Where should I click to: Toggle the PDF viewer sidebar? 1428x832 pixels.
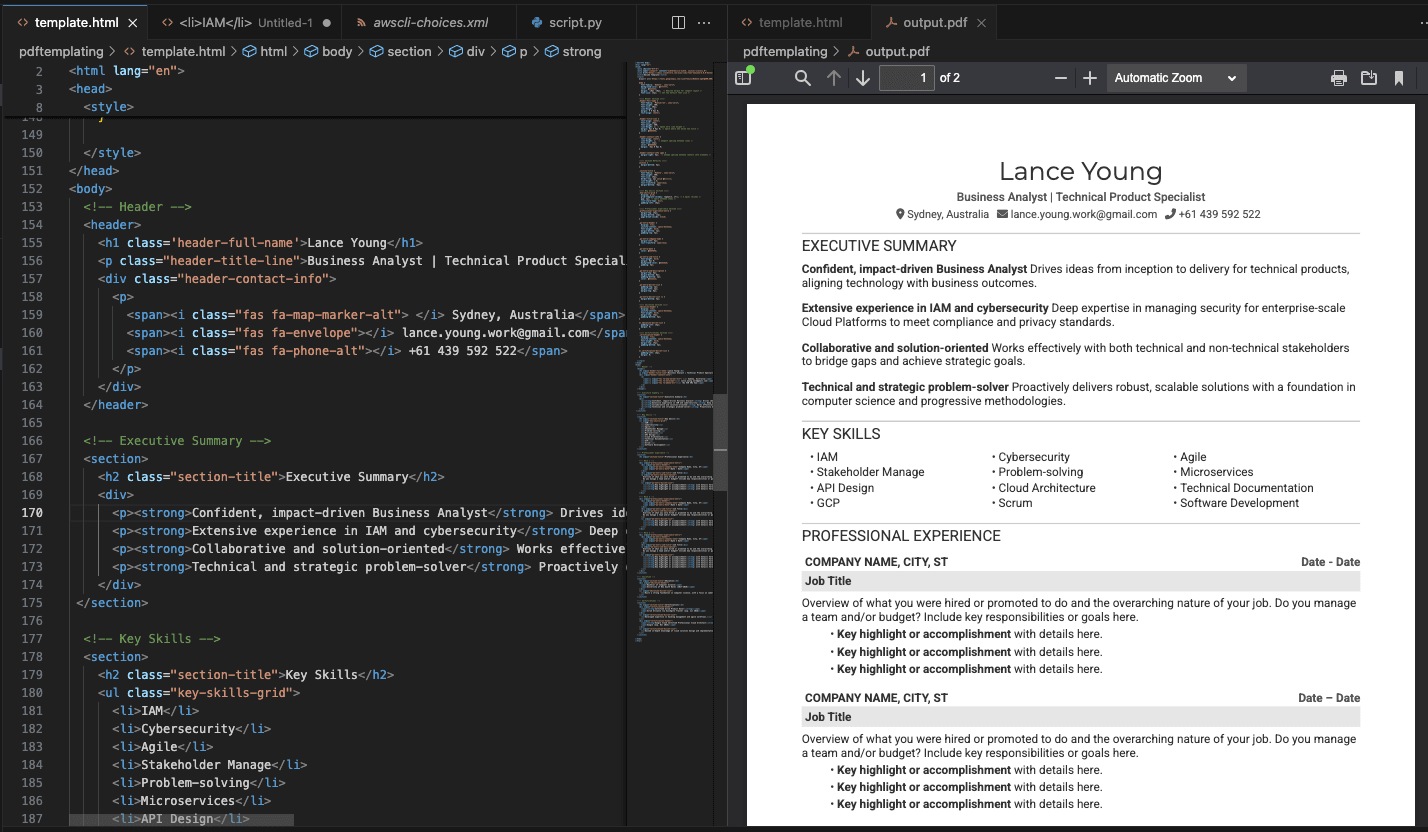click(x=743, y=78)
